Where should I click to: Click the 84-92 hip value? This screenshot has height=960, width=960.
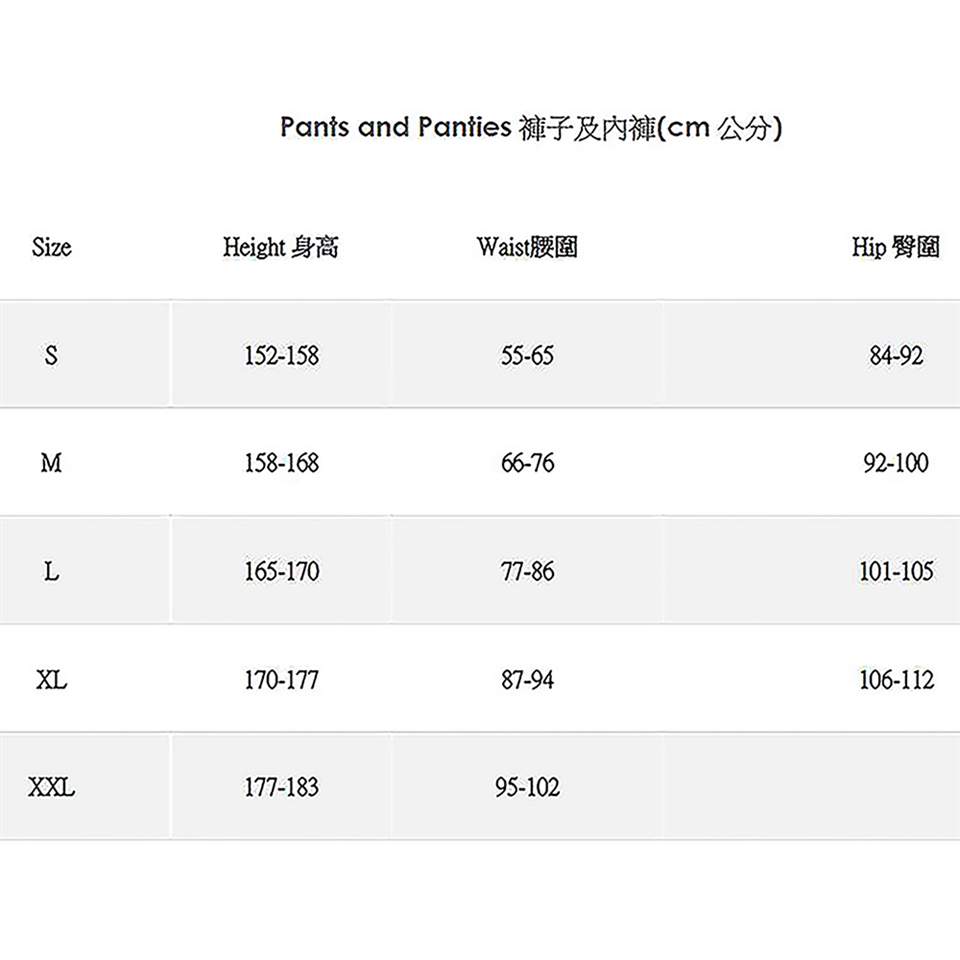pos(896,355)
